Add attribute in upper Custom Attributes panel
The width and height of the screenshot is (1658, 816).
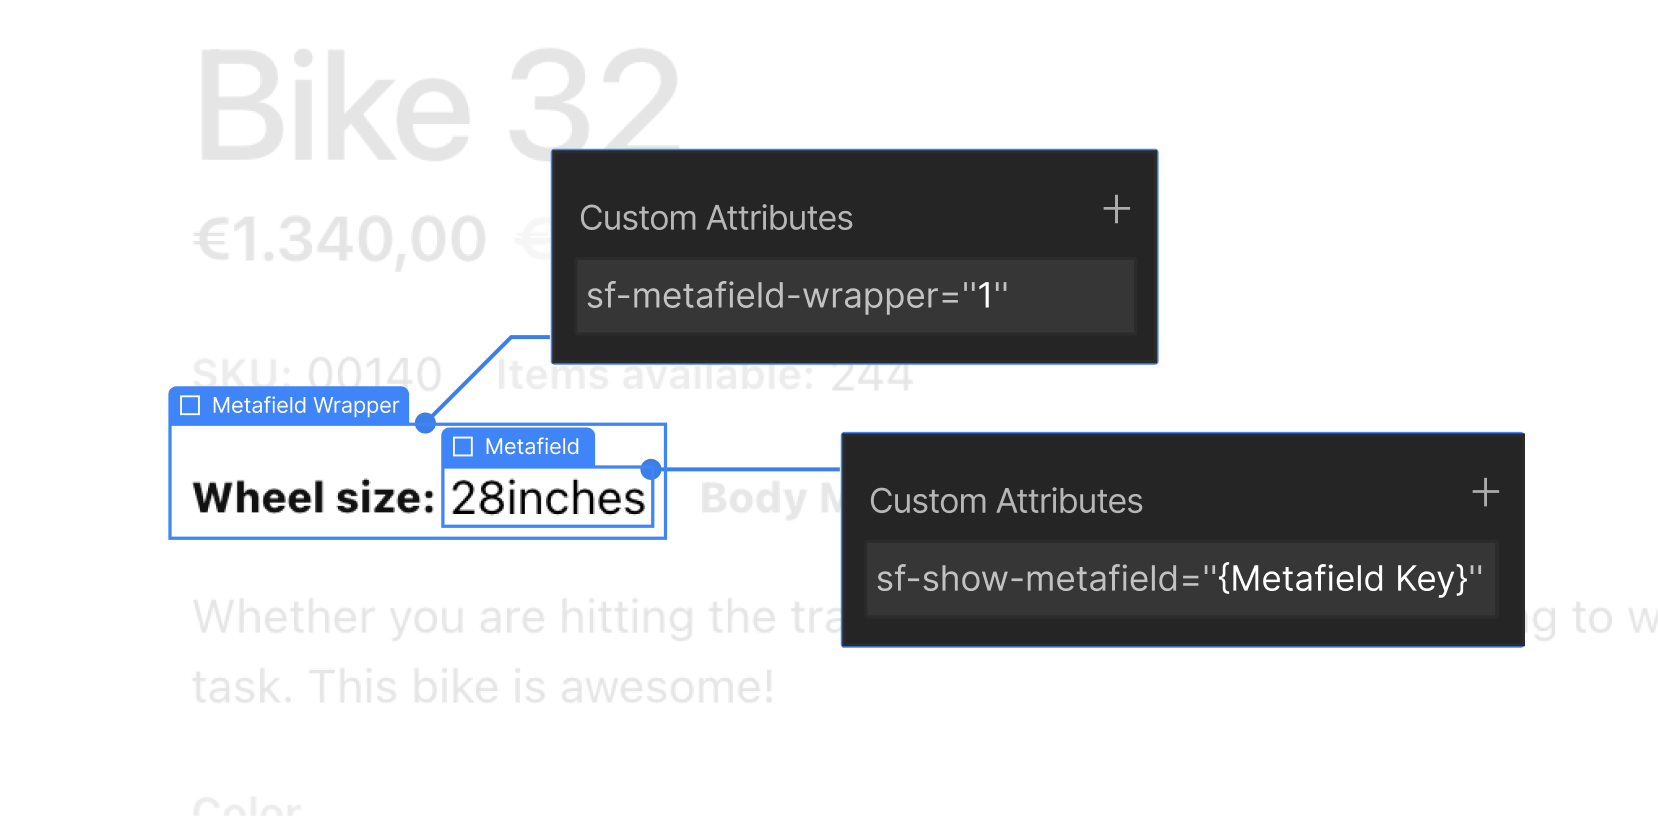coord(1116,209)
